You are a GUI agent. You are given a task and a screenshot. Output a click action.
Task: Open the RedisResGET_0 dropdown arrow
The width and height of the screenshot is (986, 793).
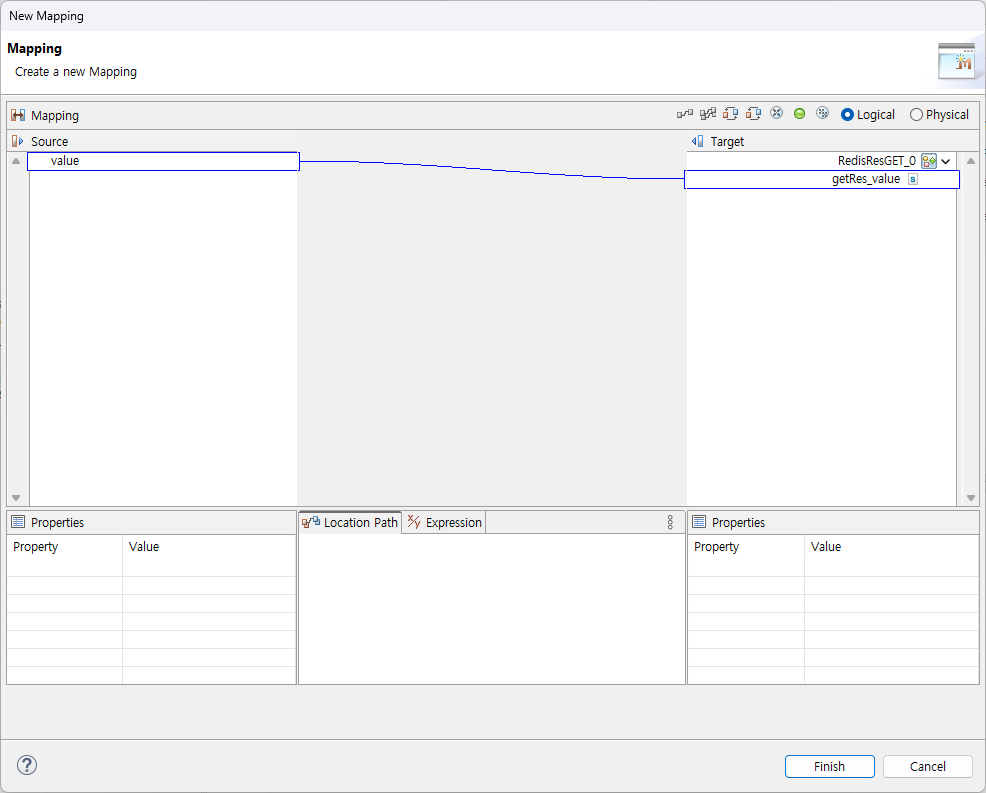(x=944, y=160)
